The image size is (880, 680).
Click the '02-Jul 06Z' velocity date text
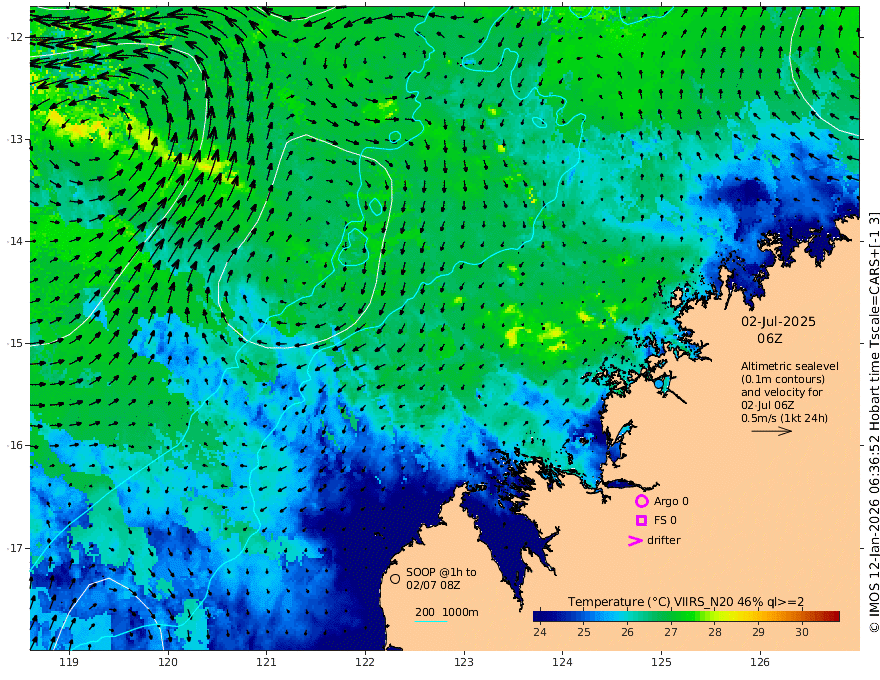pos(768,405)
